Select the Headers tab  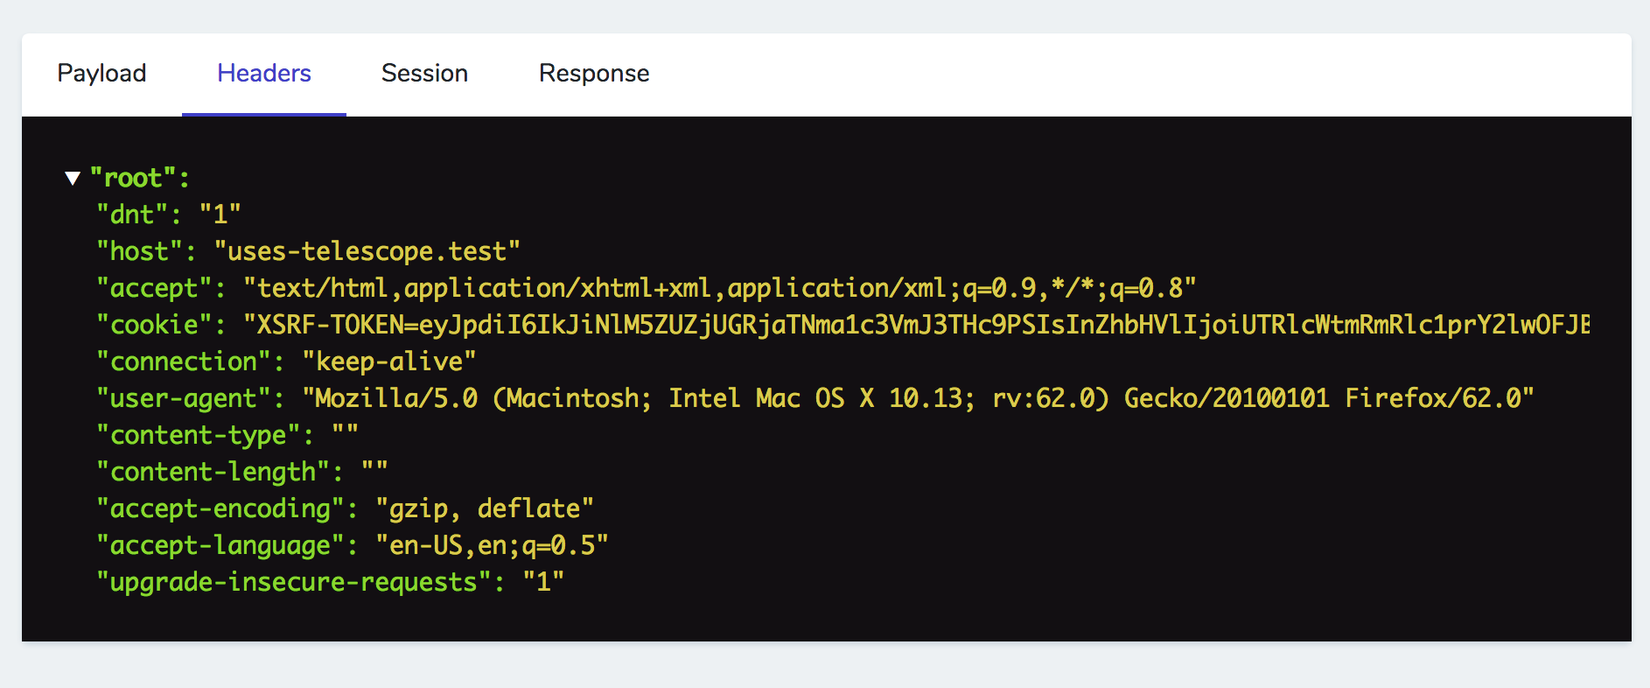264,74
